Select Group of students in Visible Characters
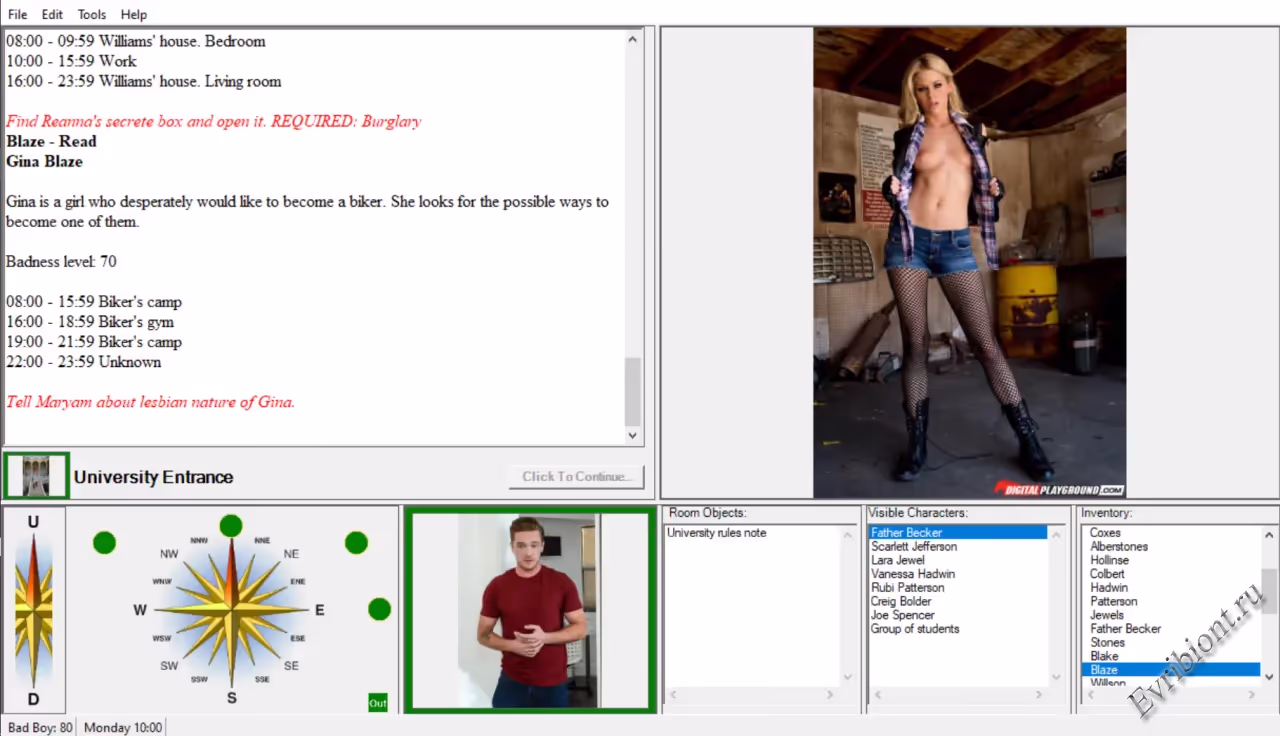This screenshot has height=736, width=1280. 915,629
